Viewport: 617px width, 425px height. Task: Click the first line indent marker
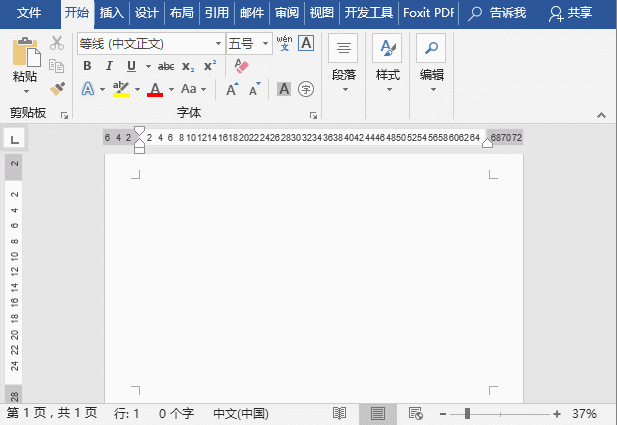(x=139, y=131)
